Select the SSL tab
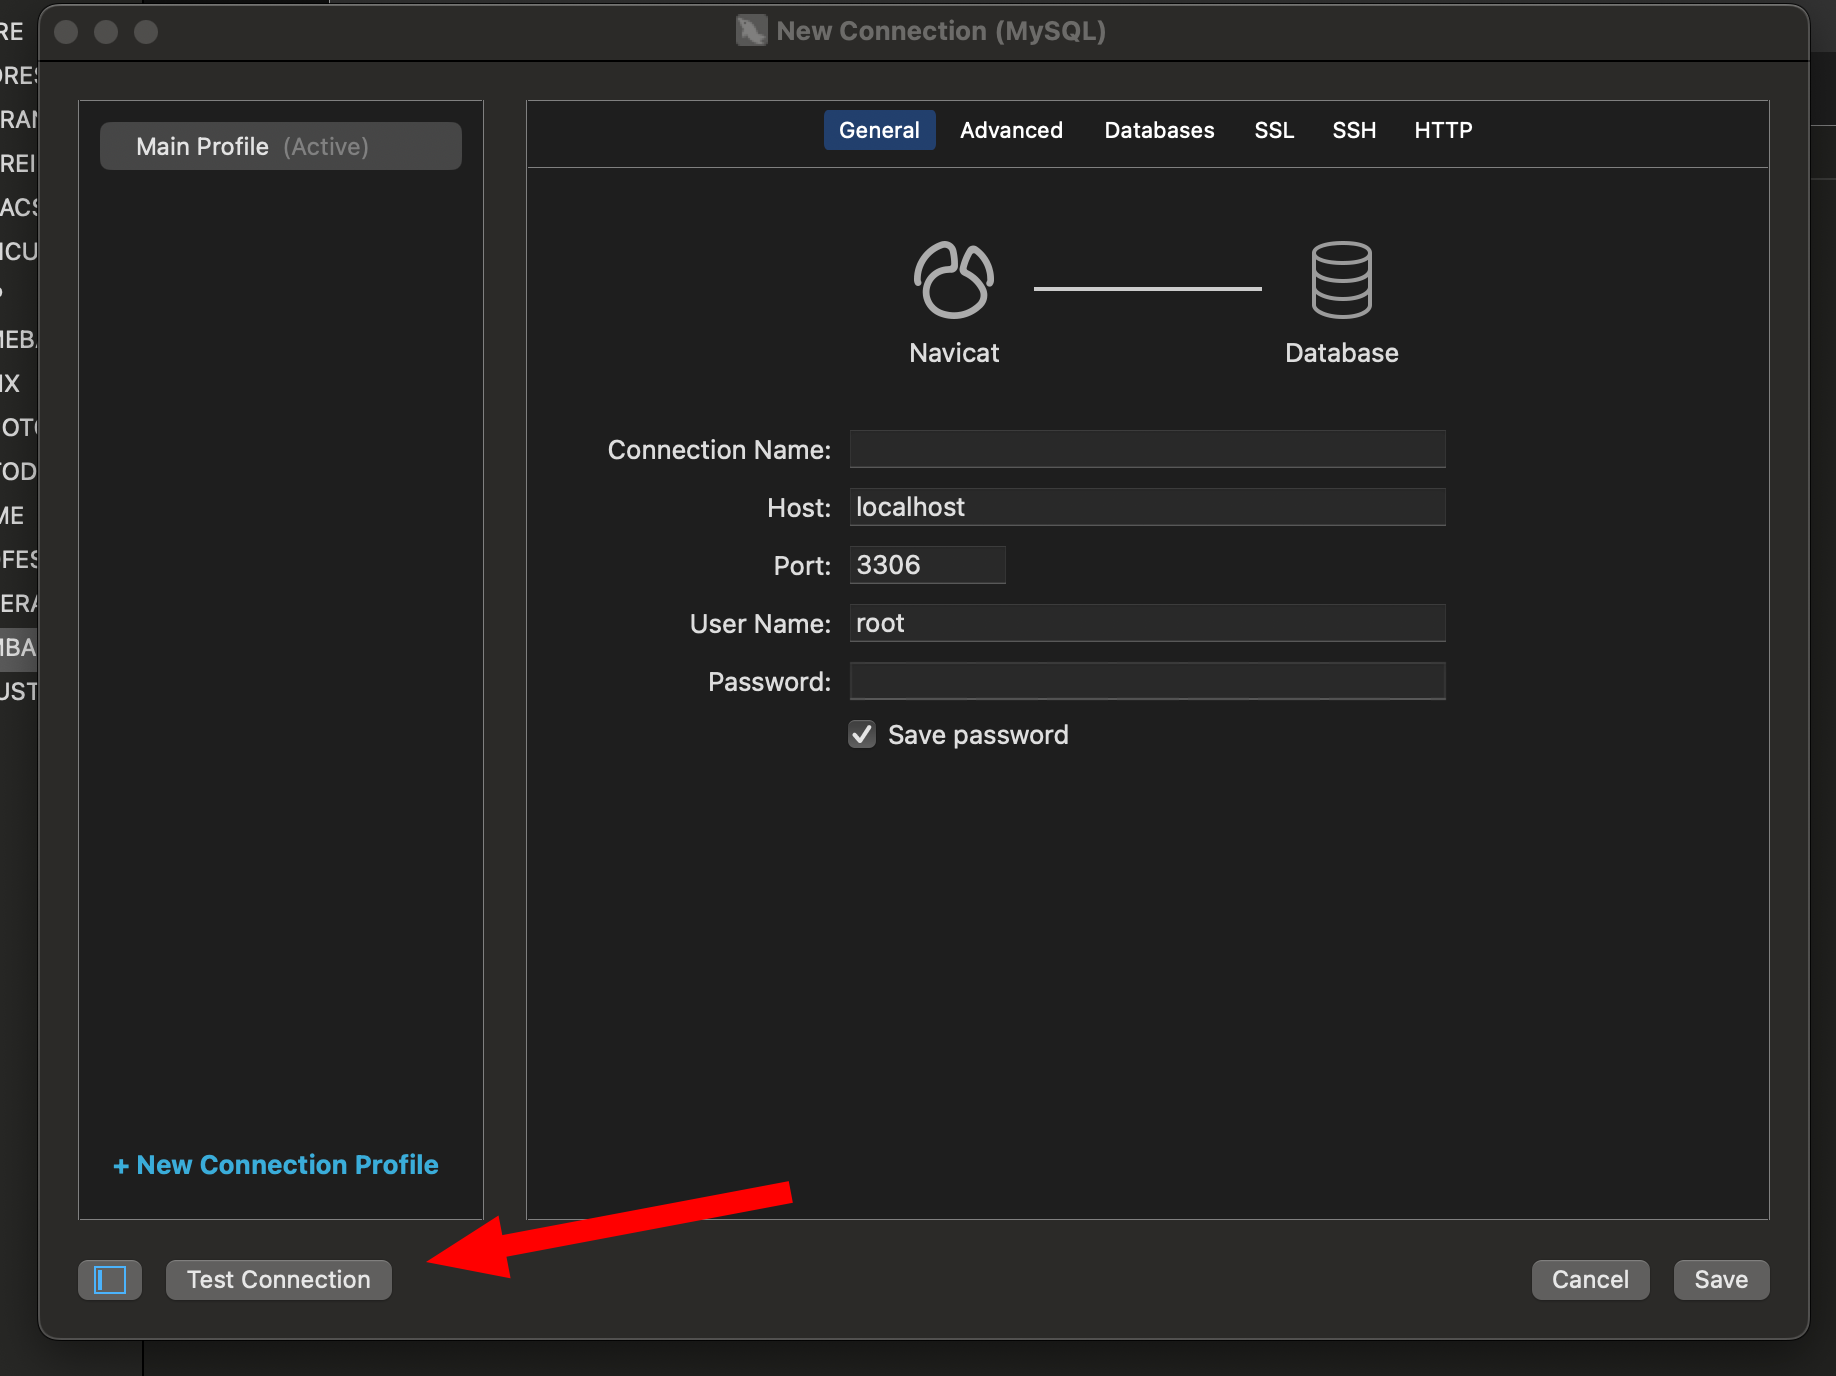This screenshot has width=1836, height=1376. tap(1274, 130)
